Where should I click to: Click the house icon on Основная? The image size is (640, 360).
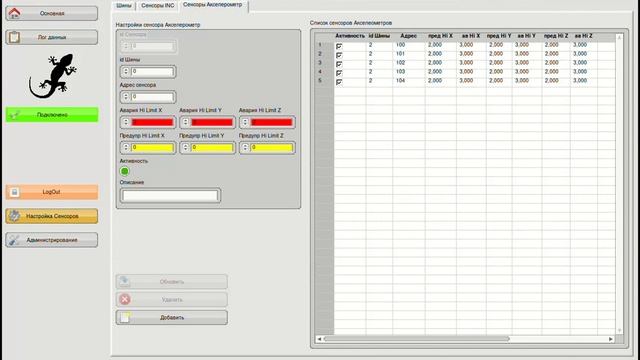pos(14,13)
